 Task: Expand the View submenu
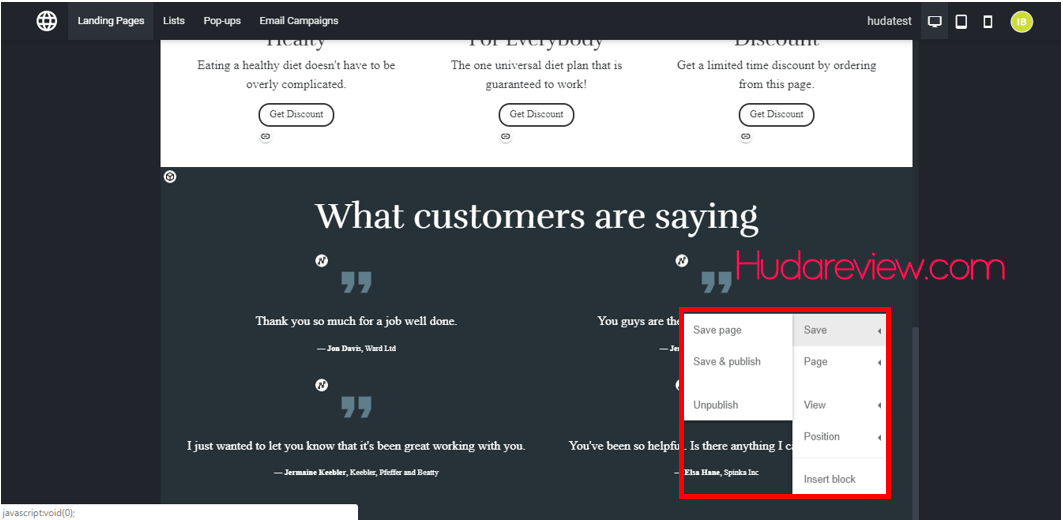tap(840, 405)
